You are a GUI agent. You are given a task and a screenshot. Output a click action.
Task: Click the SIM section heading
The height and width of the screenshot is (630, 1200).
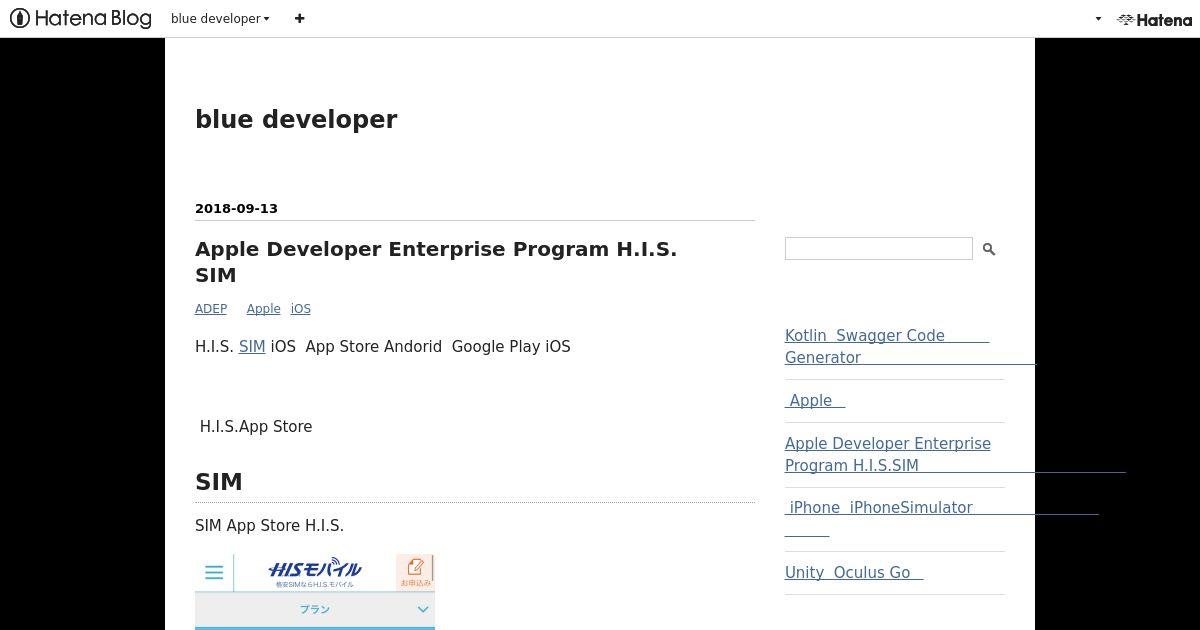(x=219, y=482)
